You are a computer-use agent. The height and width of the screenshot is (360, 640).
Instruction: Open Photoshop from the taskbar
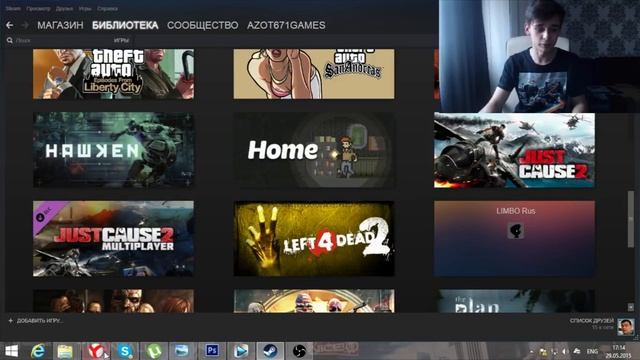pyautogui.click(x=212, y=351)
